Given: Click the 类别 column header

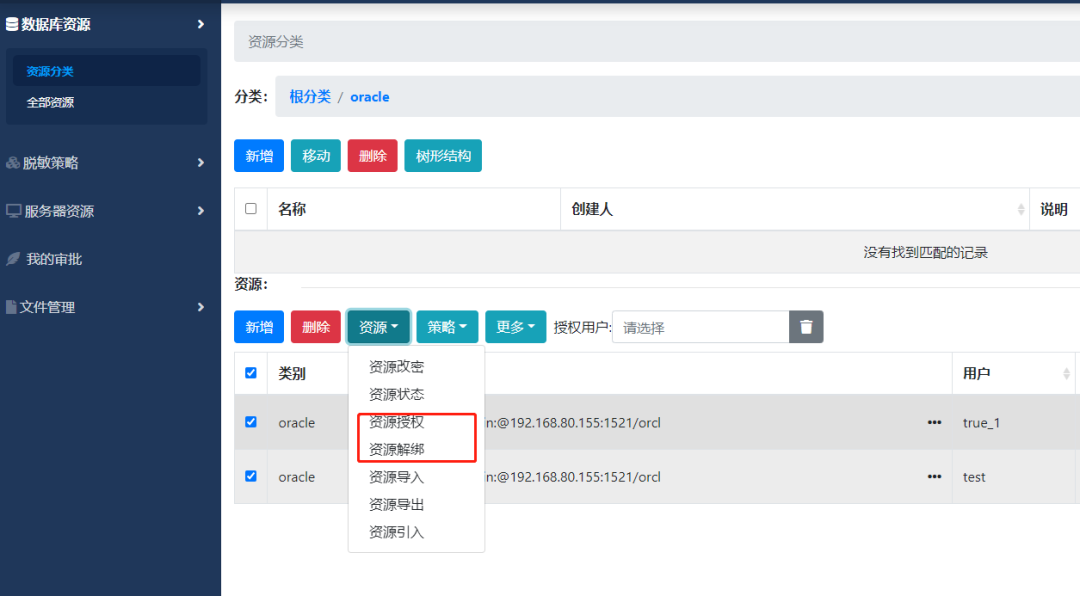Looking at the screenshot, I should [x=292, y=373].
